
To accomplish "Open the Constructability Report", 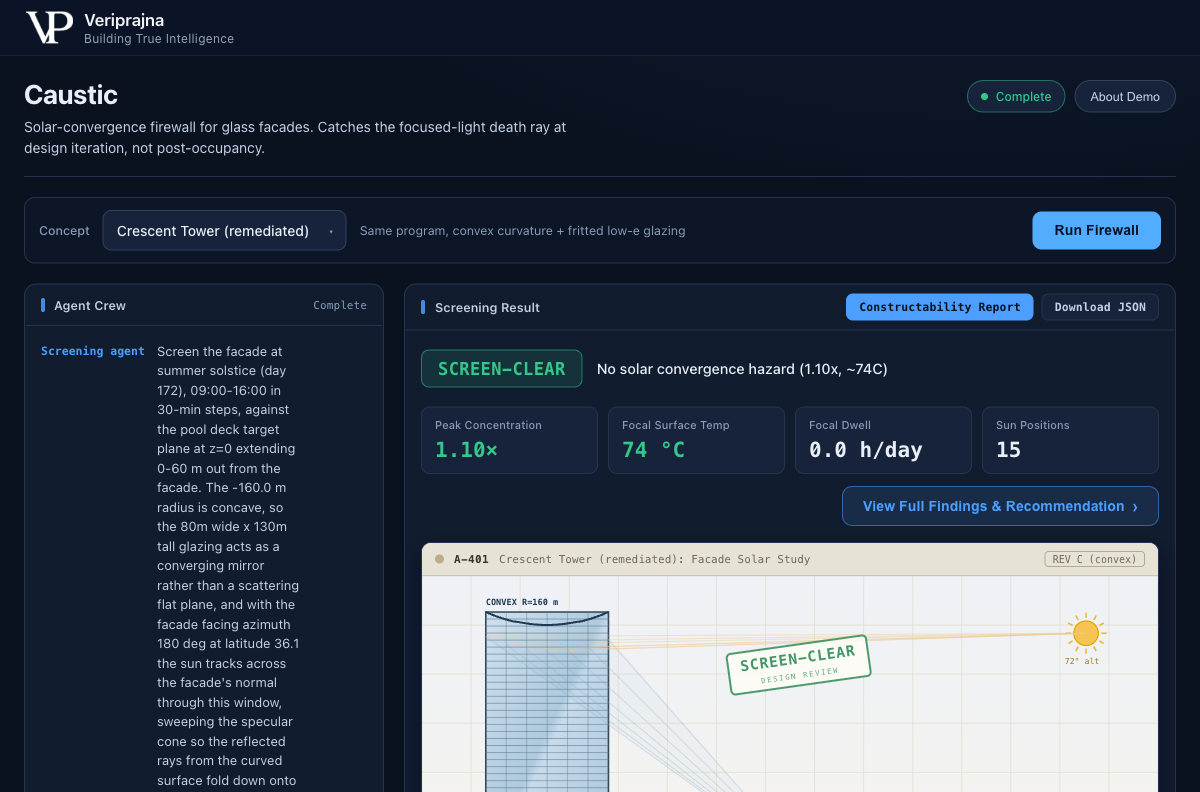I will pyautogui.click(x=940, y=307).
